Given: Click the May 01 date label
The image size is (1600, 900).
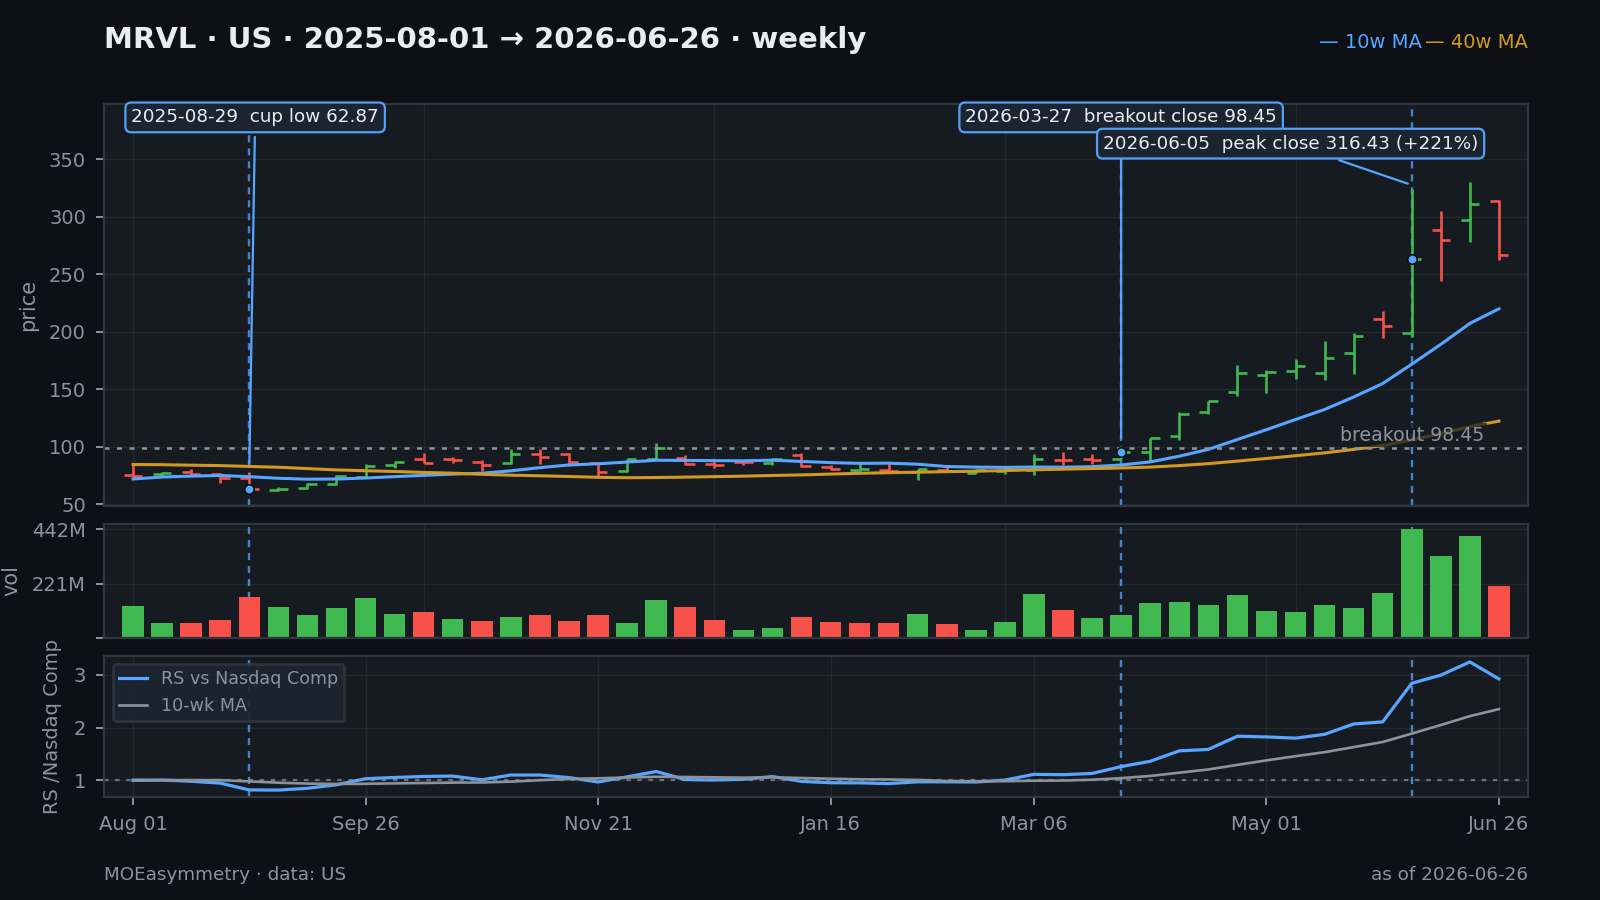Looking at the screenshot, I should point(1266,824).
